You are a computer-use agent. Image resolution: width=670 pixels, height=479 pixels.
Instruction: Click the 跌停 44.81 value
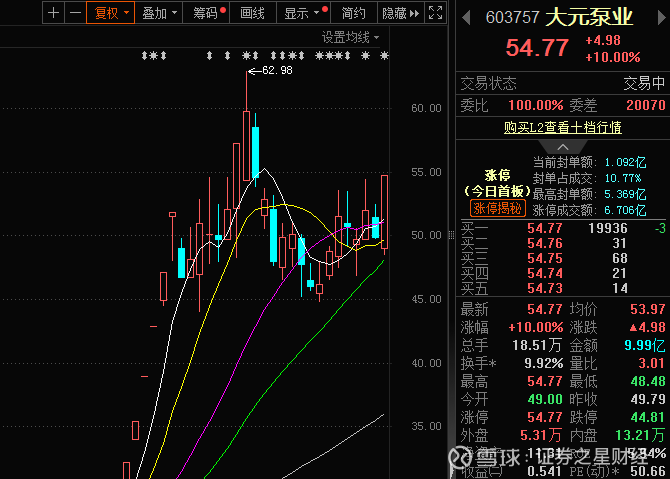tap(648, 417)
